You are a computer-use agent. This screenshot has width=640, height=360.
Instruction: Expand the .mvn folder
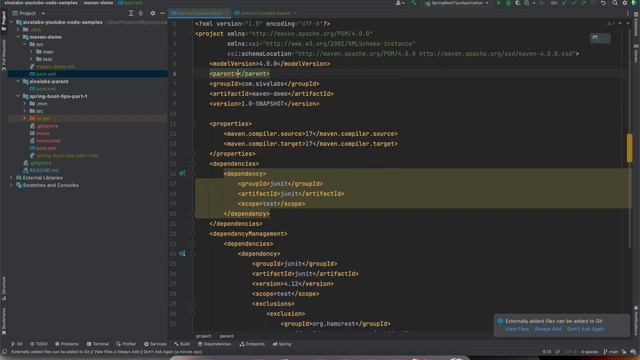(25, 104)
